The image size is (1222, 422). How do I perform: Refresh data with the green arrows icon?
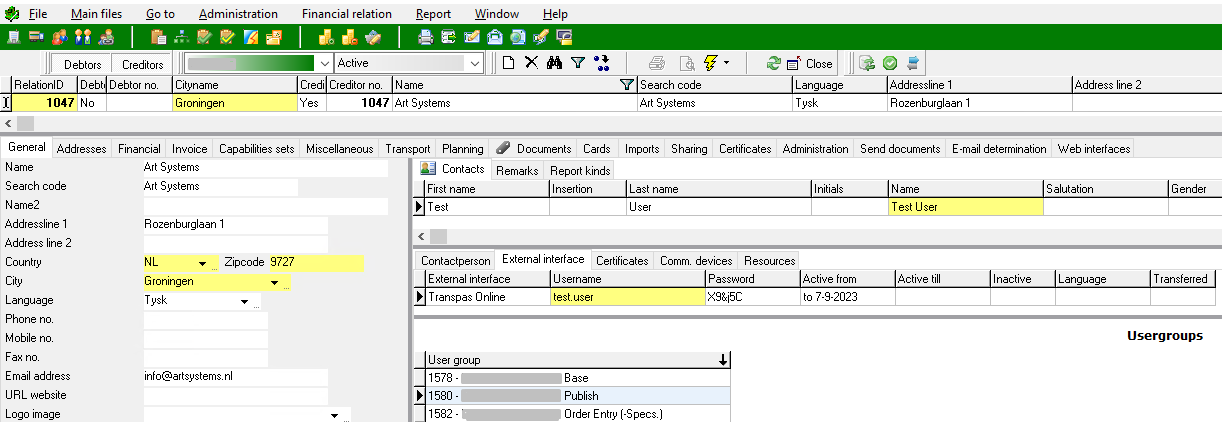tap(773, 63)
